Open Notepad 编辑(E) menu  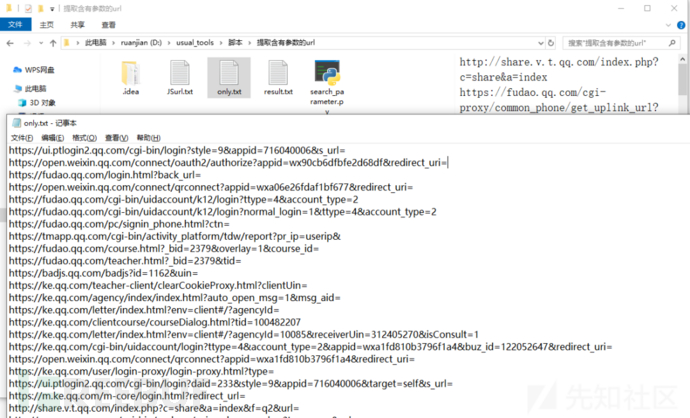pyautogui.click(x=53, y=138)
